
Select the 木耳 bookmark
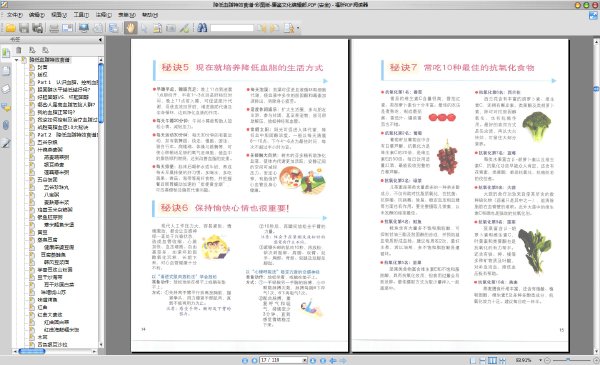(x=42, y=337)
